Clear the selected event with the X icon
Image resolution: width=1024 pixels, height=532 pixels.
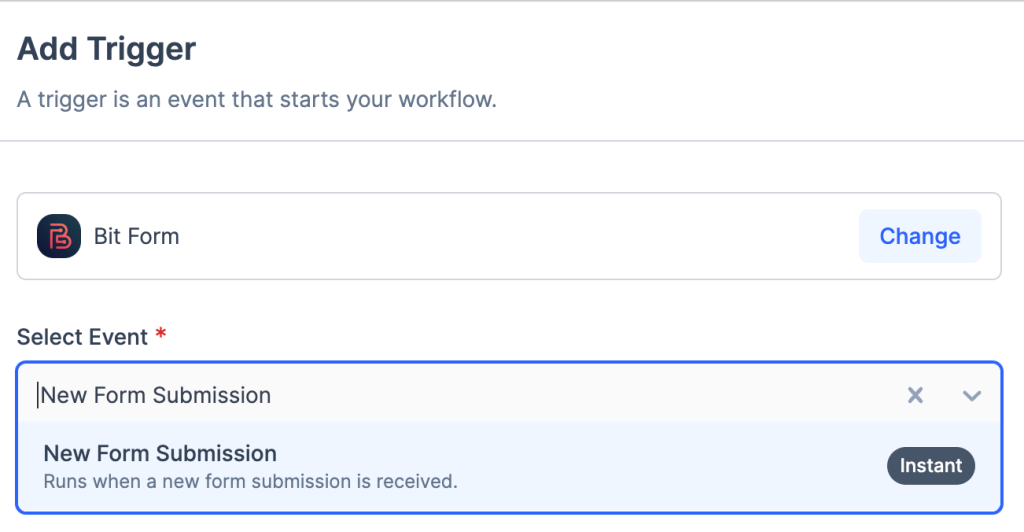coord(914,395)
